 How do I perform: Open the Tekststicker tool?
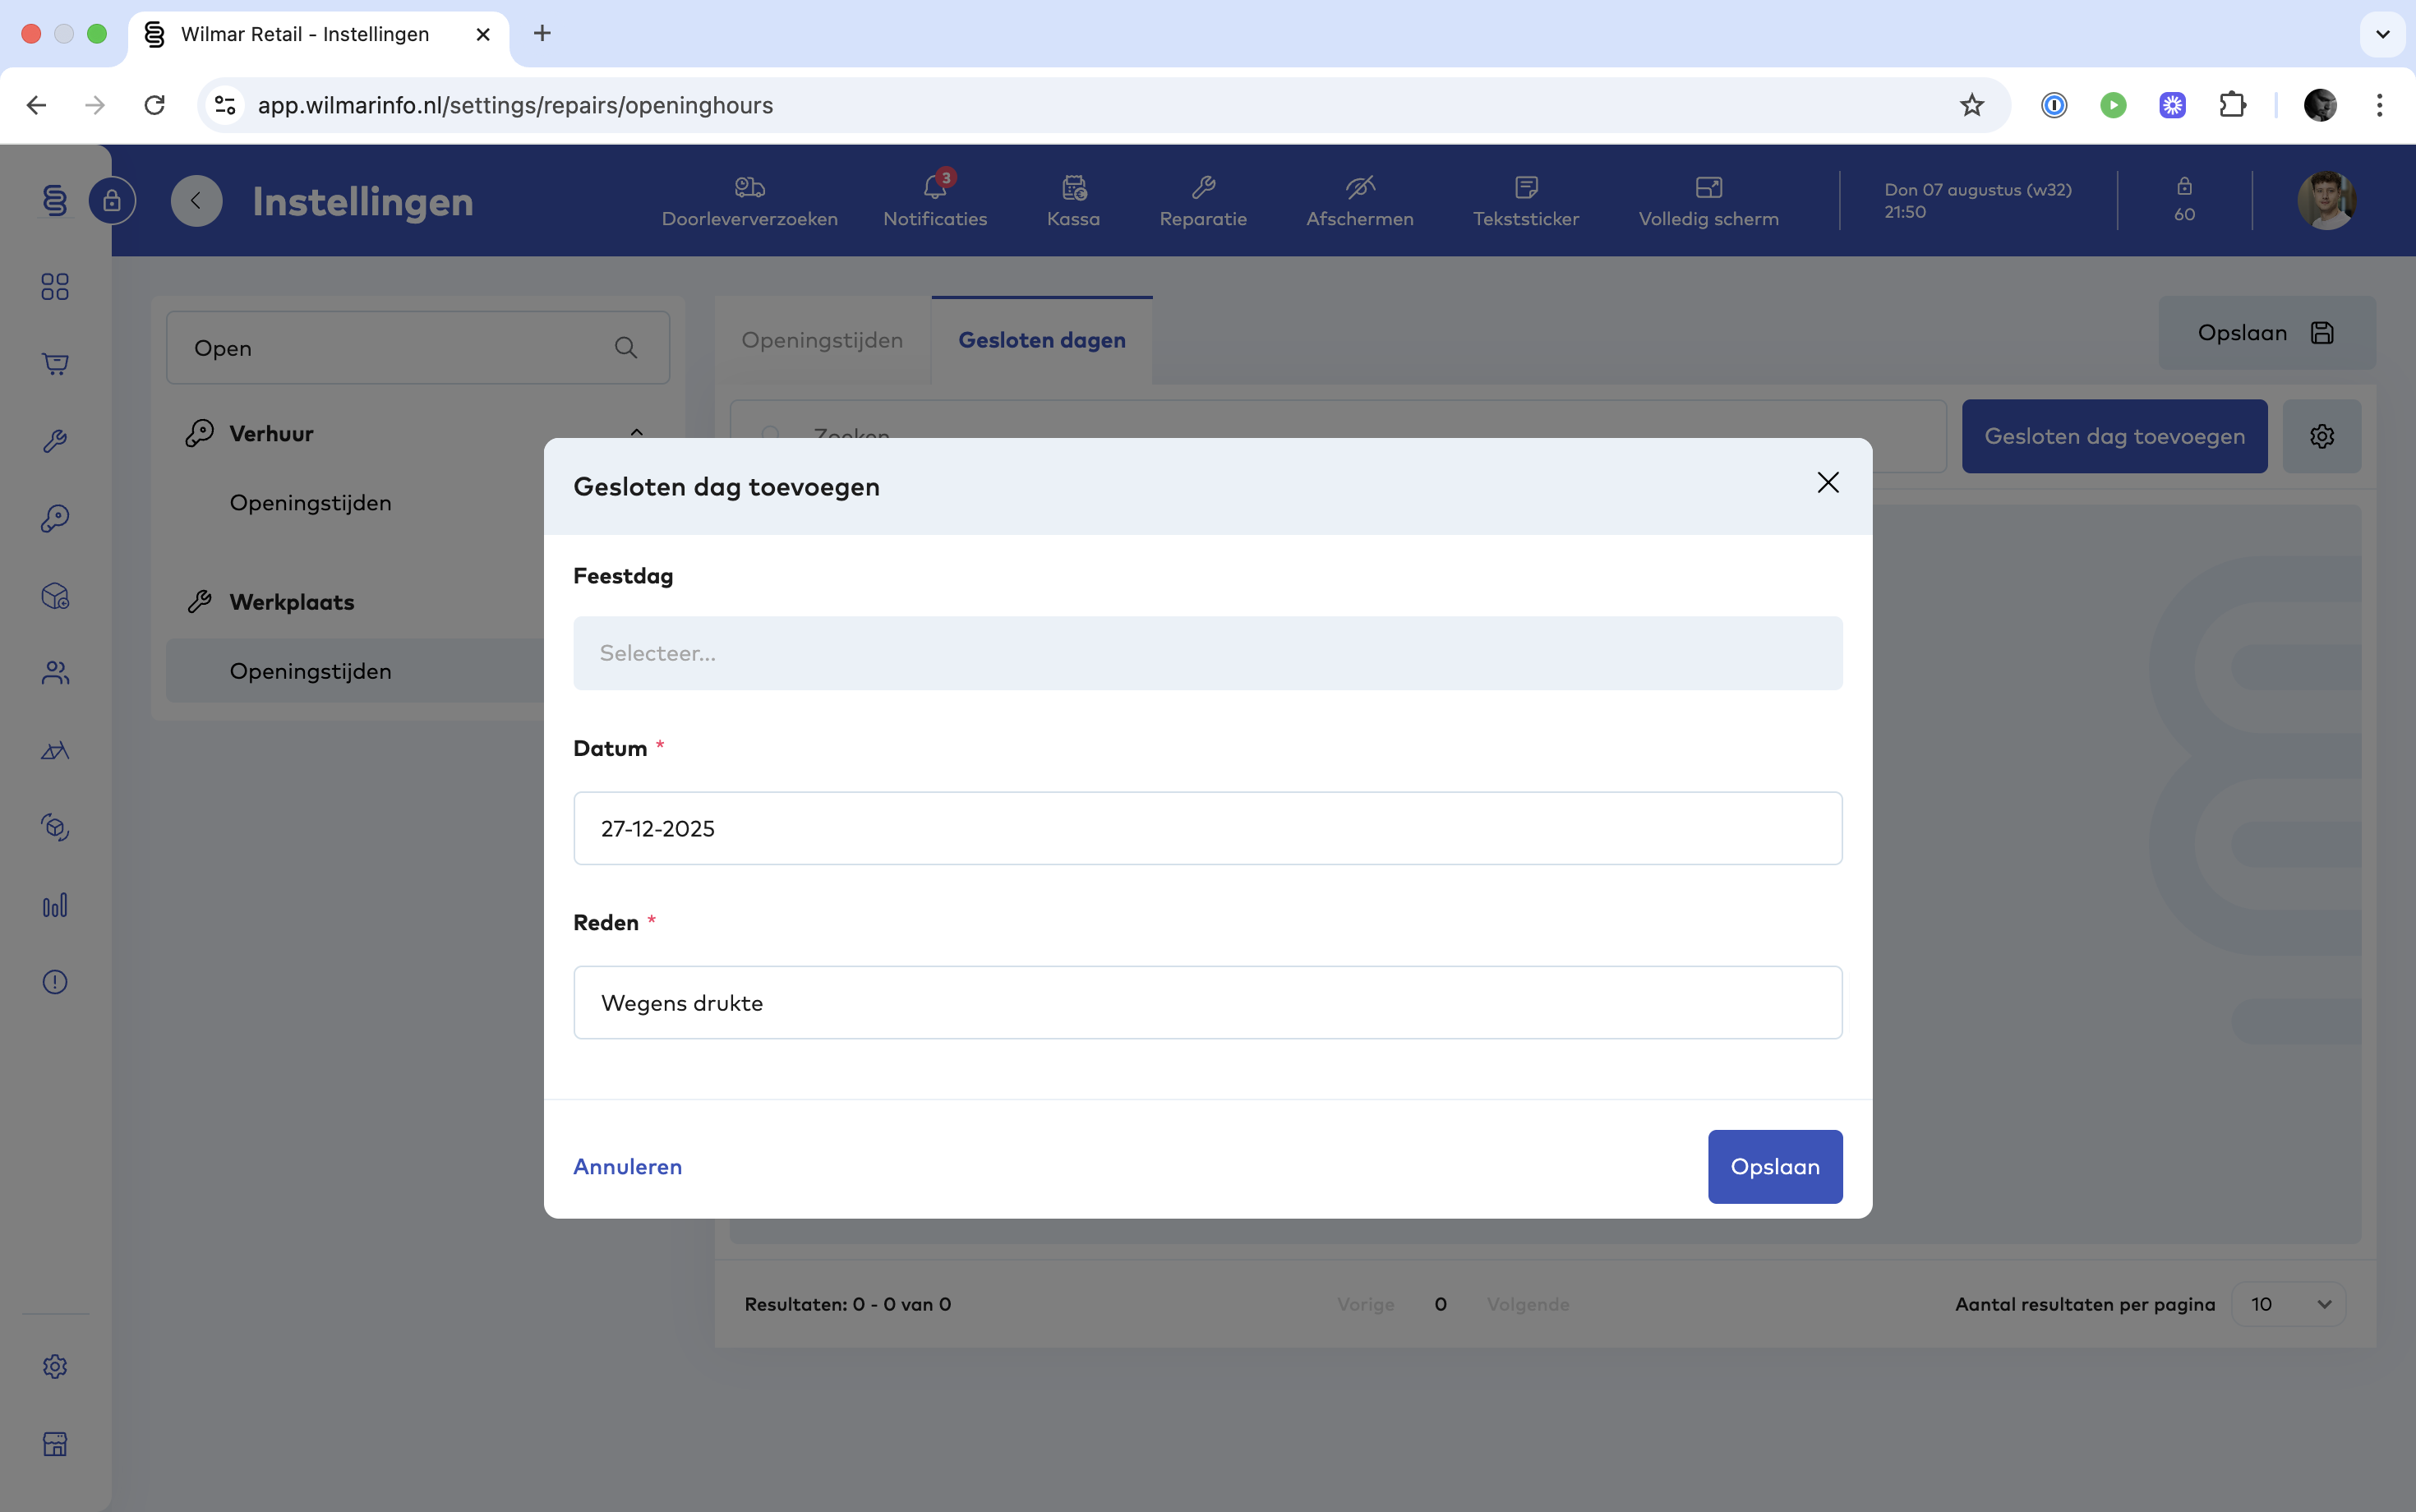(1525, 201)
